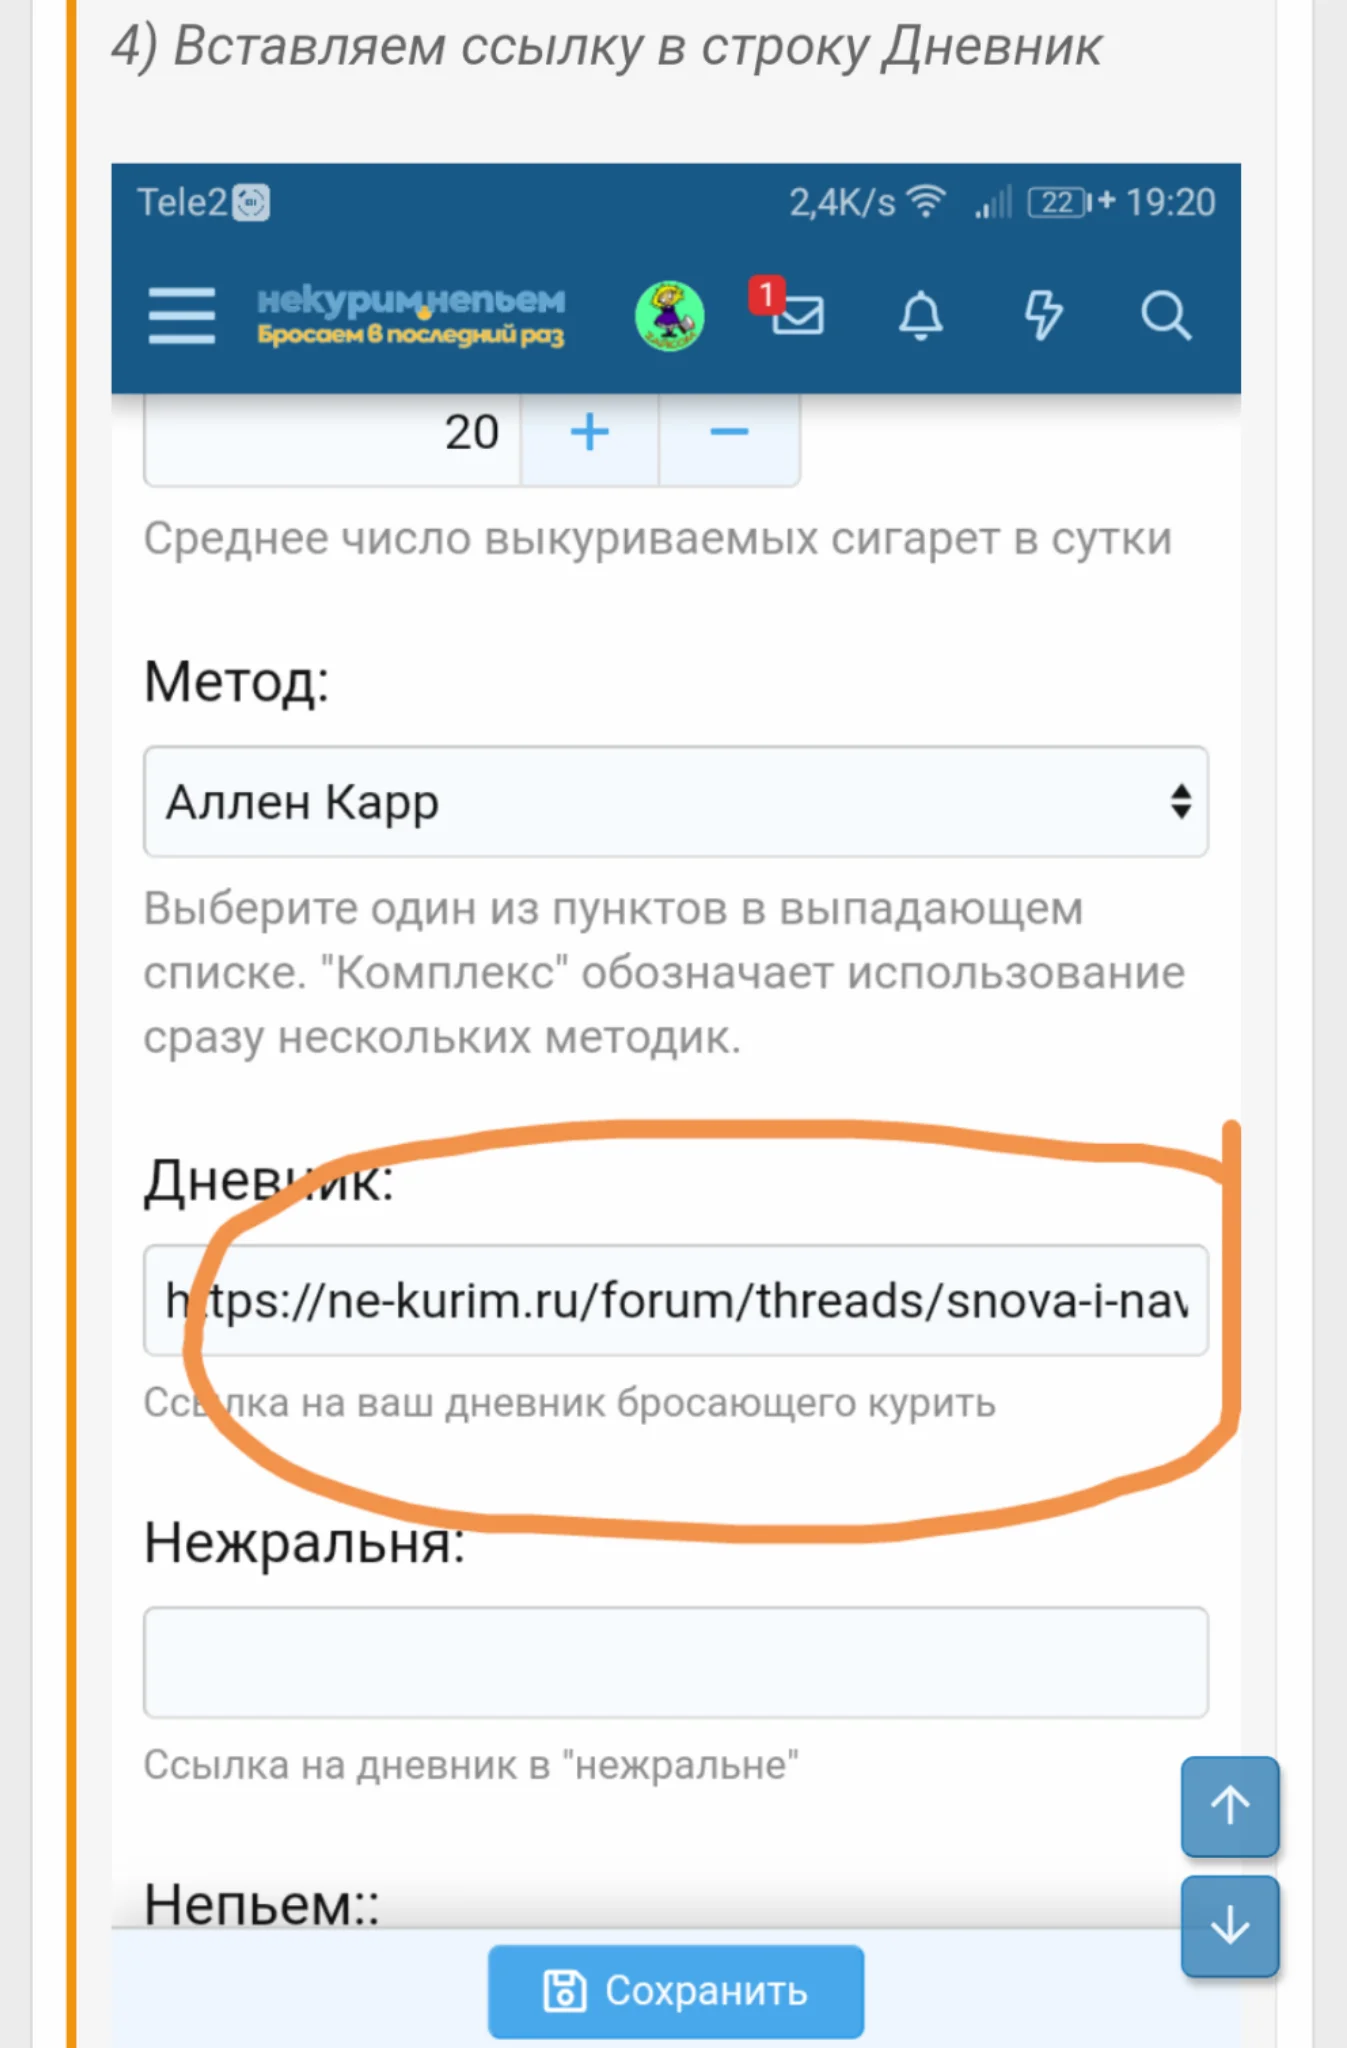
Task: Click the empty Нежральня input field
Action: (x=676, y=1662)
